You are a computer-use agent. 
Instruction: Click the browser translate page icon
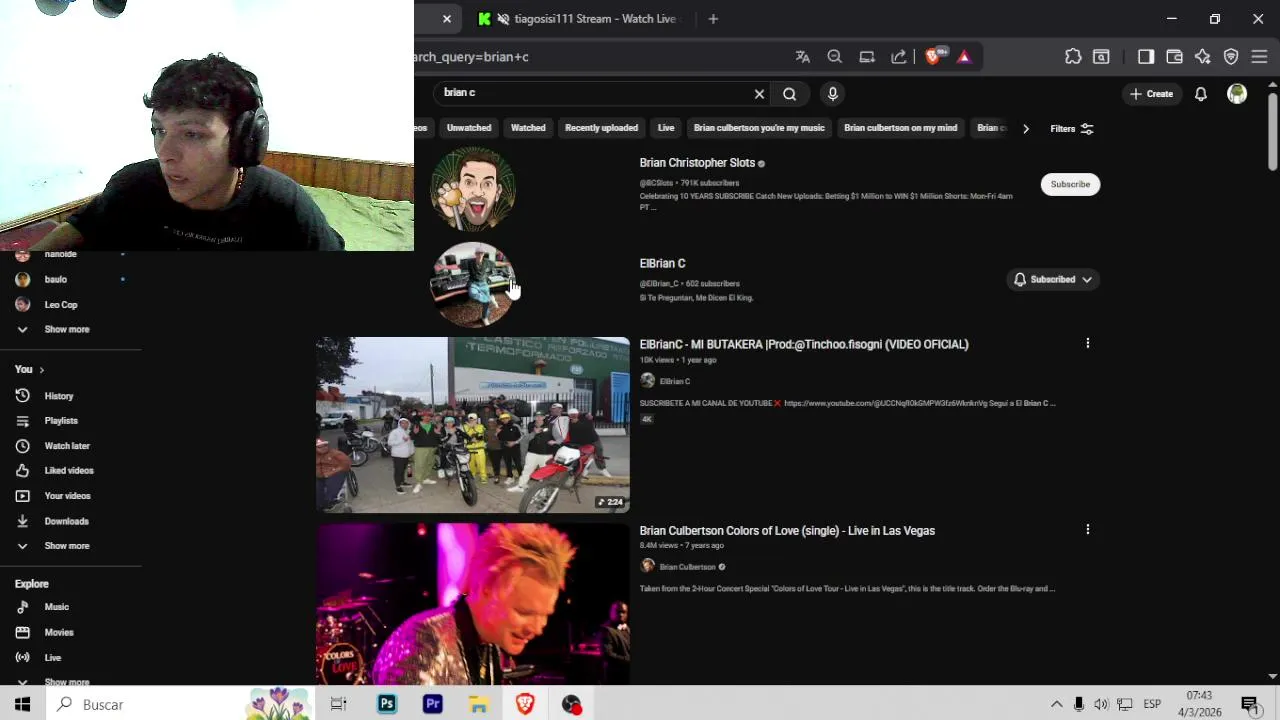click(802, 57)
